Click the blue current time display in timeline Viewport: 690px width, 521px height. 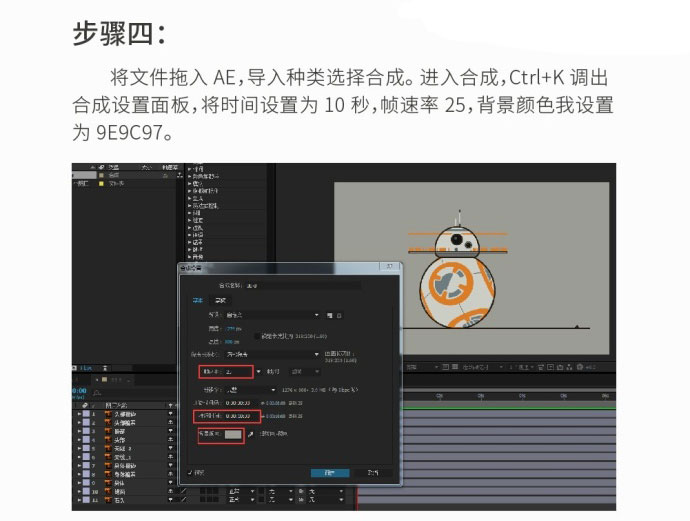tap(80, 391)
